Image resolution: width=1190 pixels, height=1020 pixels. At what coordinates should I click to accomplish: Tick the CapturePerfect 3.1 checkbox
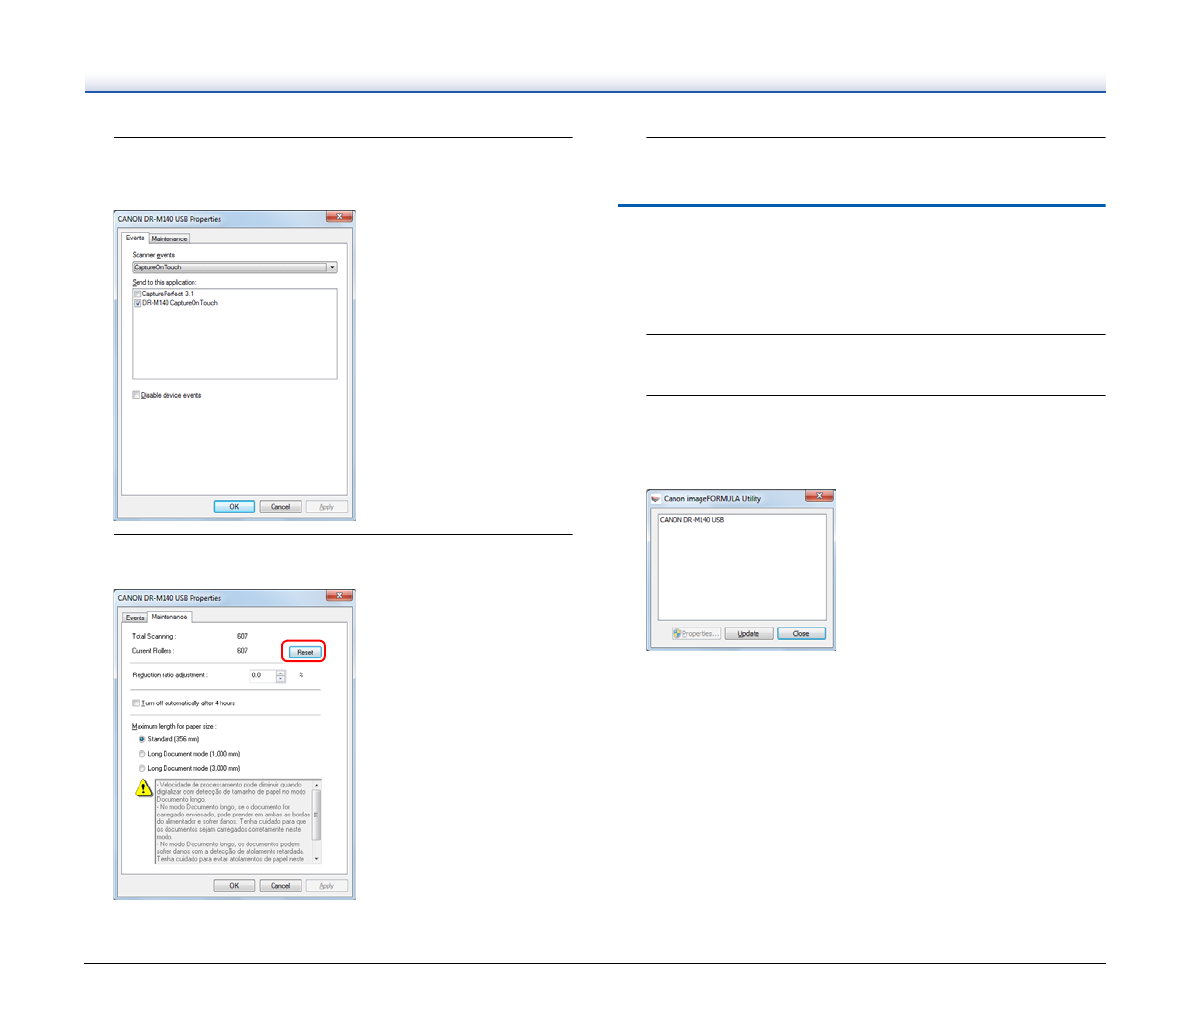(138, 294)
